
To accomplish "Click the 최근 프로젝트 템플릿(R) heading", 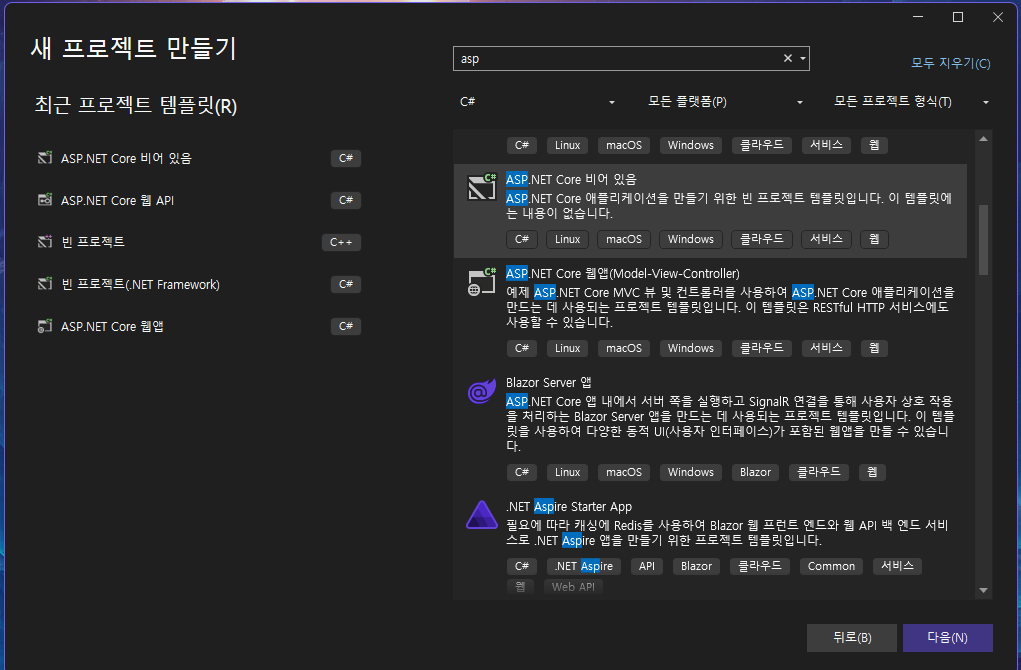I will (x=135, y=105).
